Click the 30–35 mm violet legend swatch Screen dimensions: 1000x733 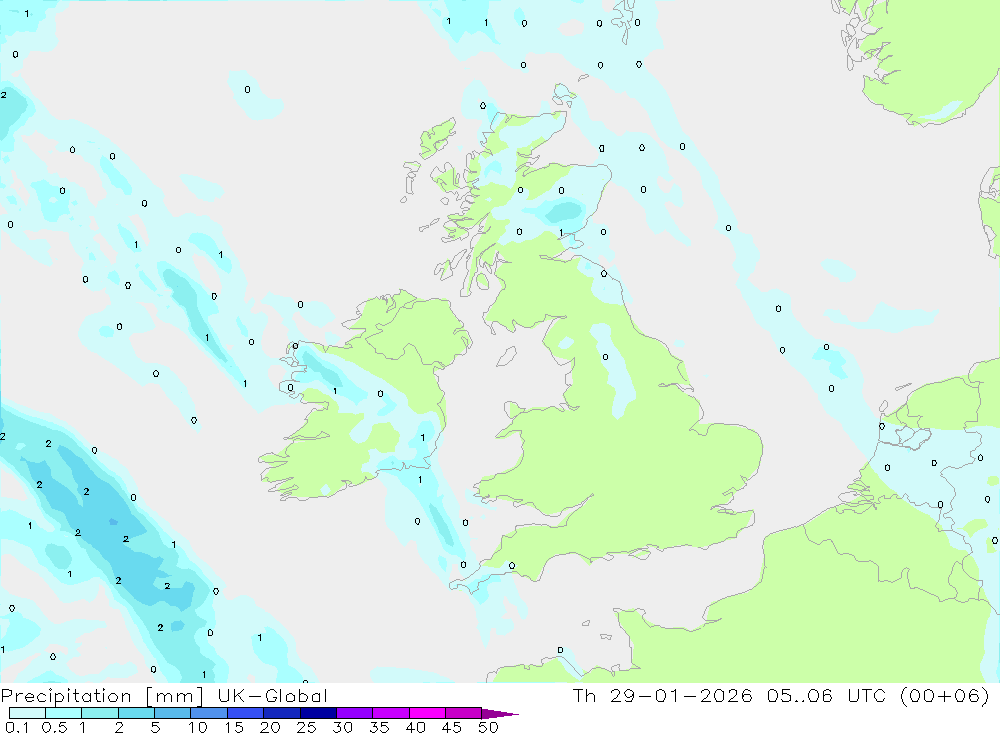[355, 713]
